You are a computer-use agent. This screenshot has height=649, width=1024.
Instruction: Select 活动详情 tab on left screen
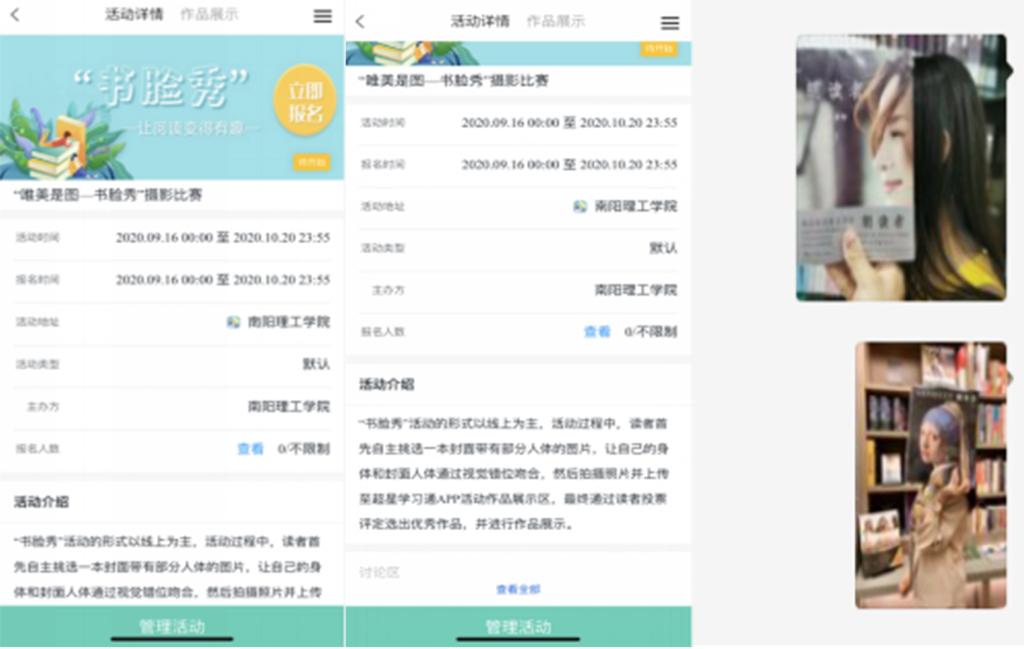pyautogui.click(x=134, y=15)
